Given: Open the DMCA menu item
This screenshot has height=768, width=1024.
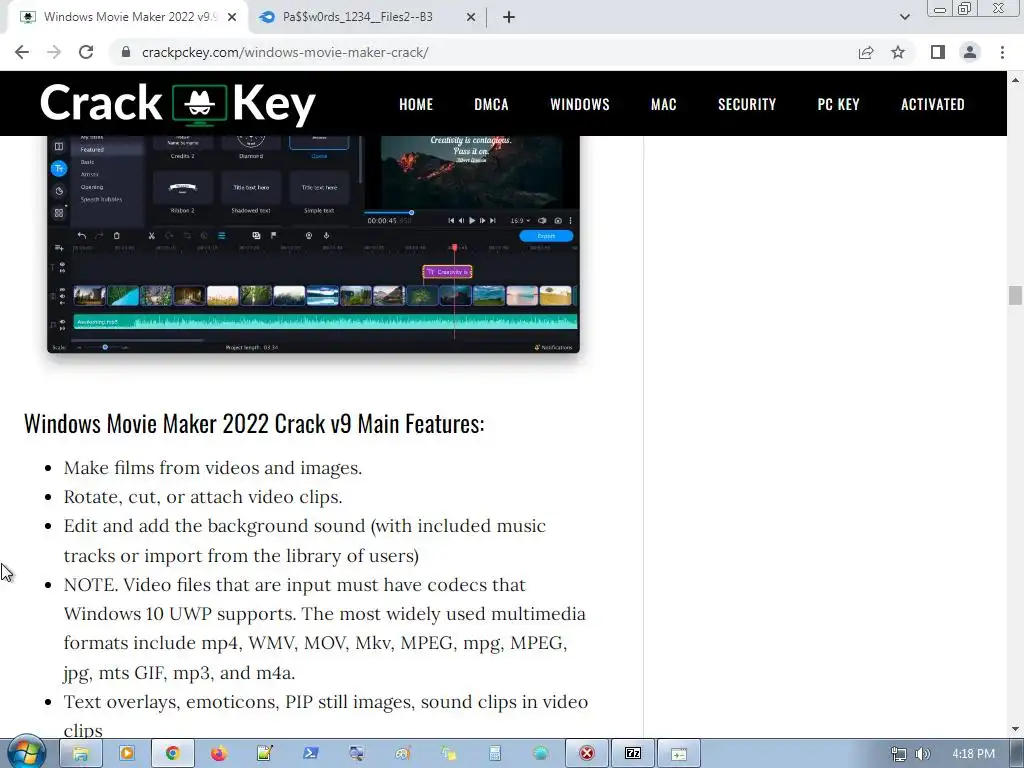Looking at the screenshot, I should [491, 104].
